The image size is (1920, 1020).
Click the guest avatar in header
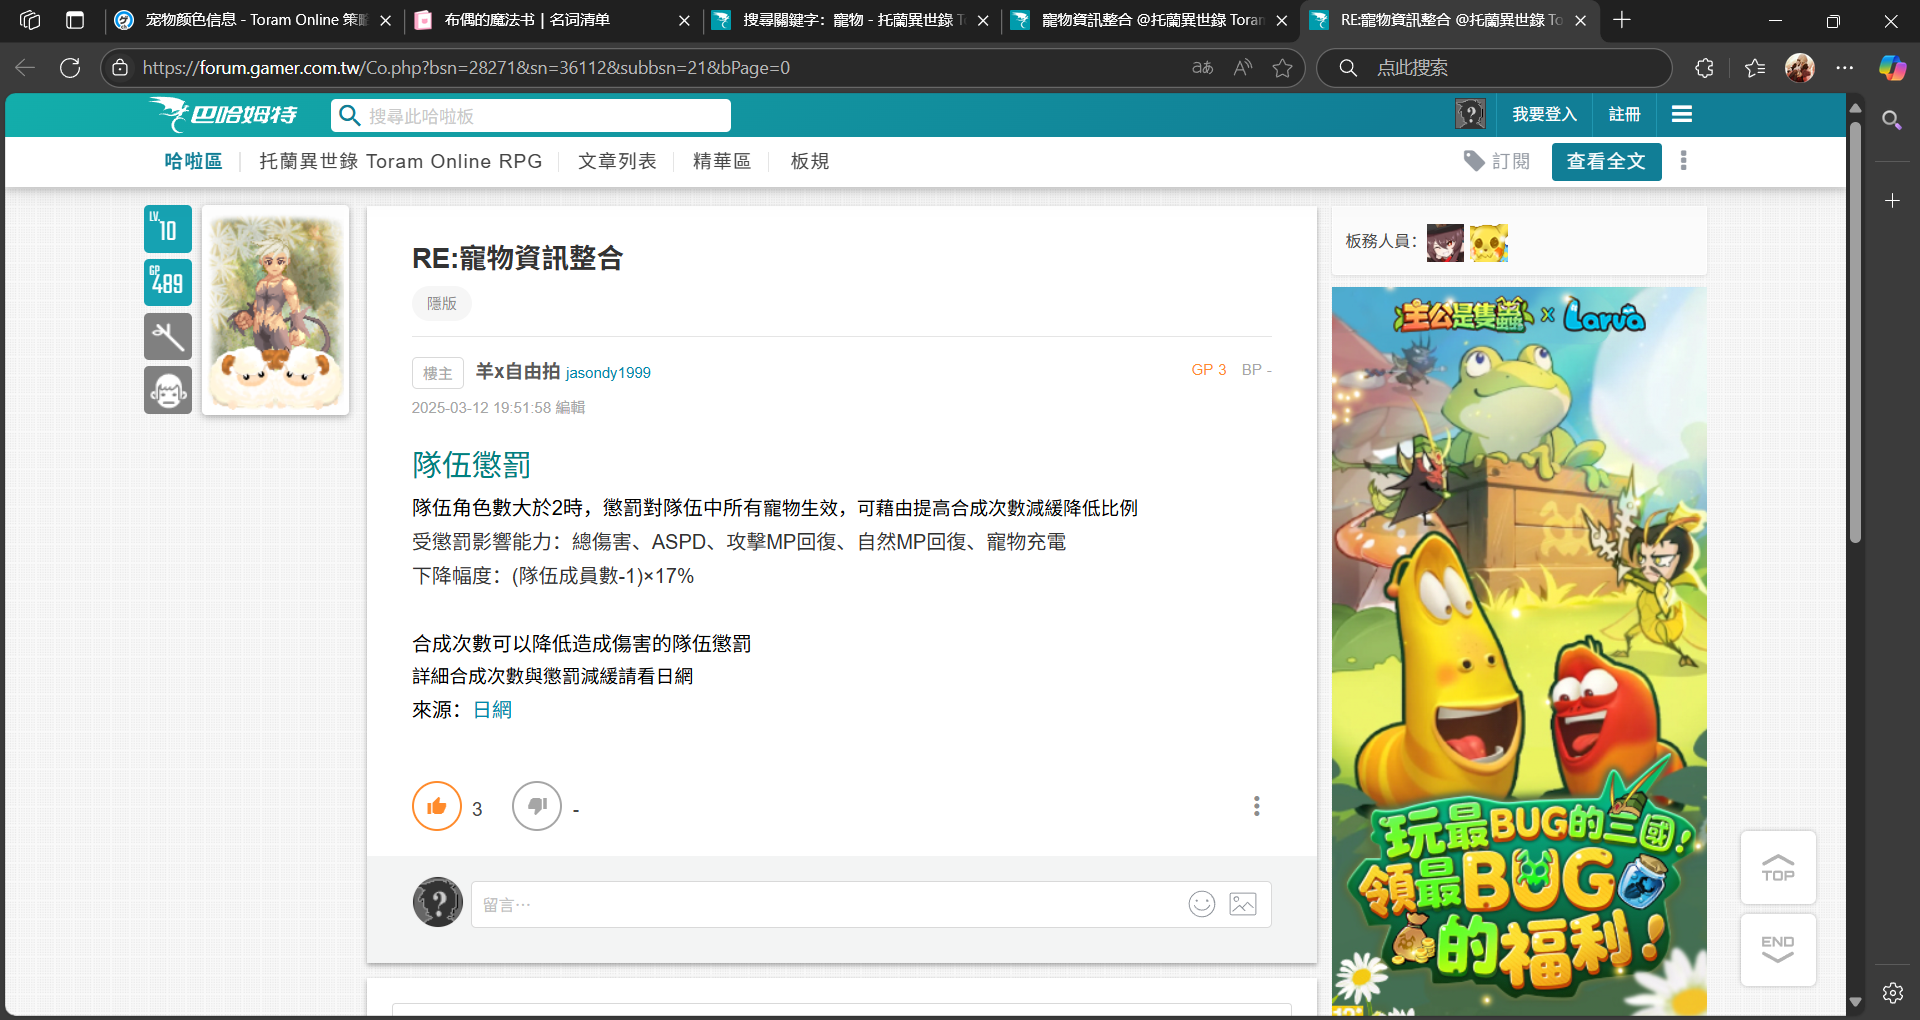[1470, 114]
